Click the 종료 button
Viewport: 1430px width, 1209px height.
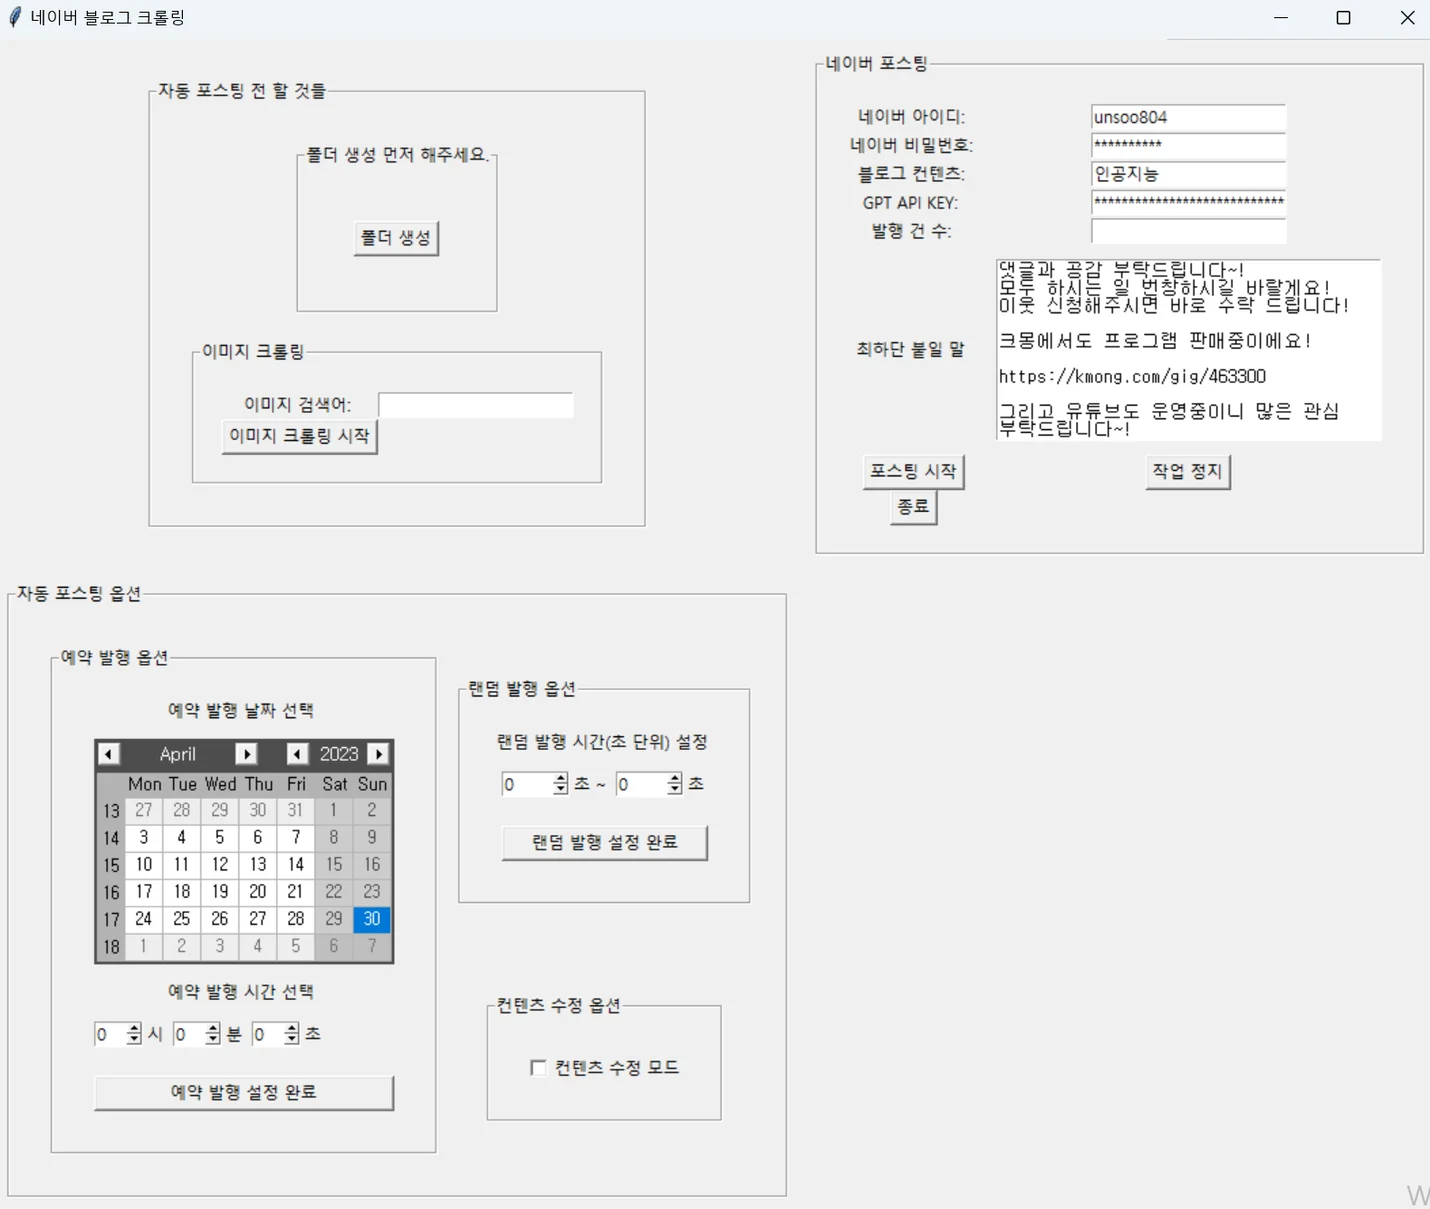click(x=913, y=507)
